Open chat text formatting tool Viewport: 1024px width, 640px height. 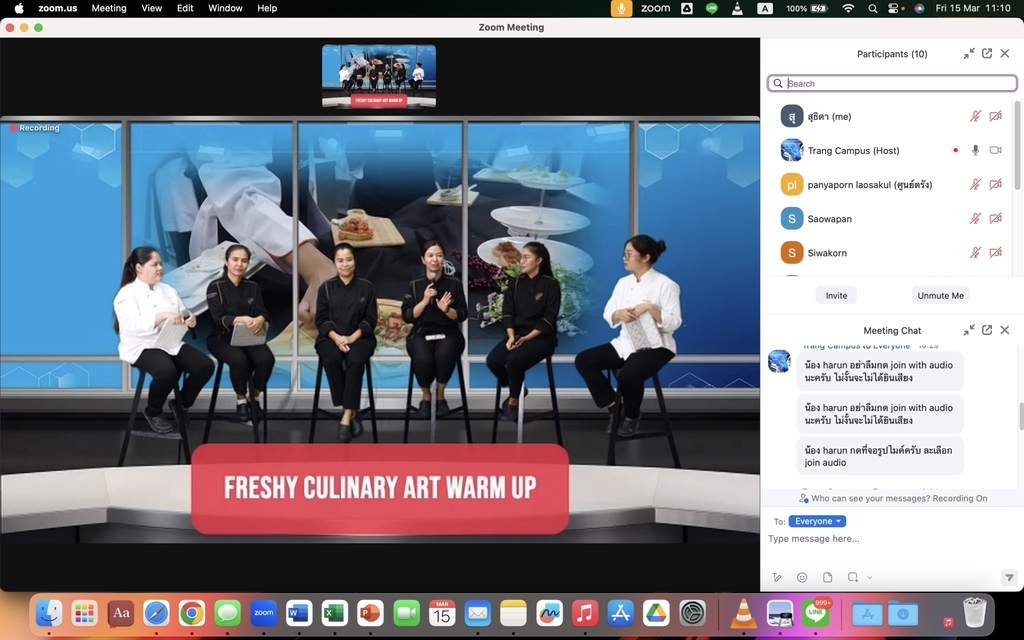coord(777,578)
